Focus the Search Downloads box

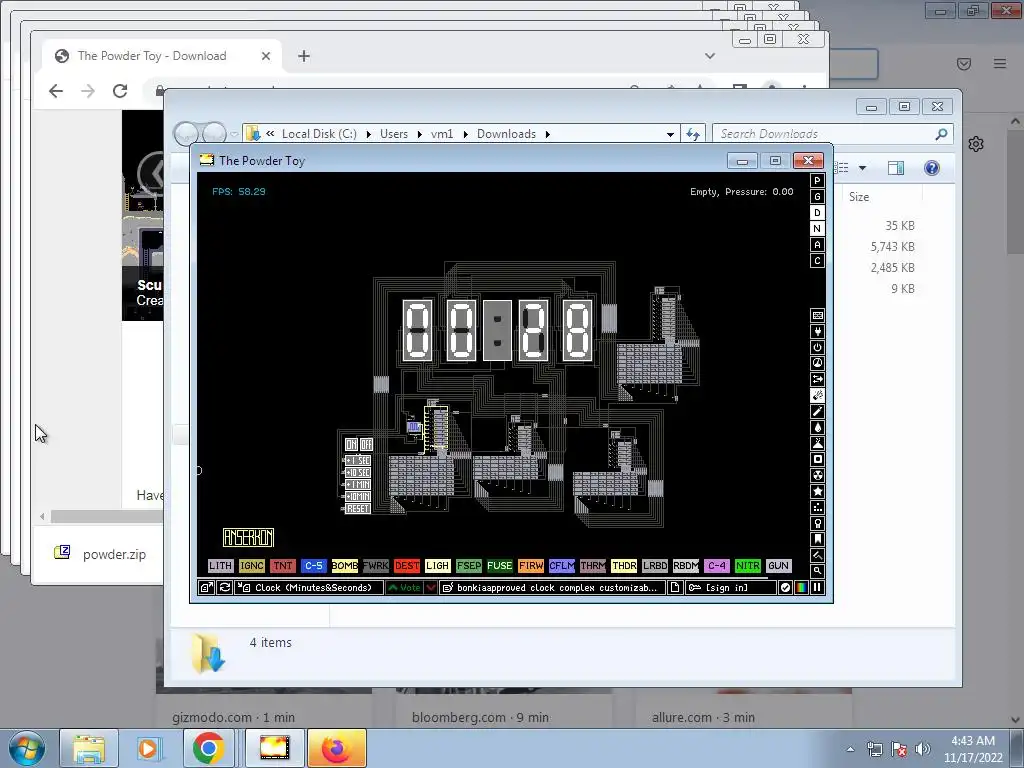point(833,134)
